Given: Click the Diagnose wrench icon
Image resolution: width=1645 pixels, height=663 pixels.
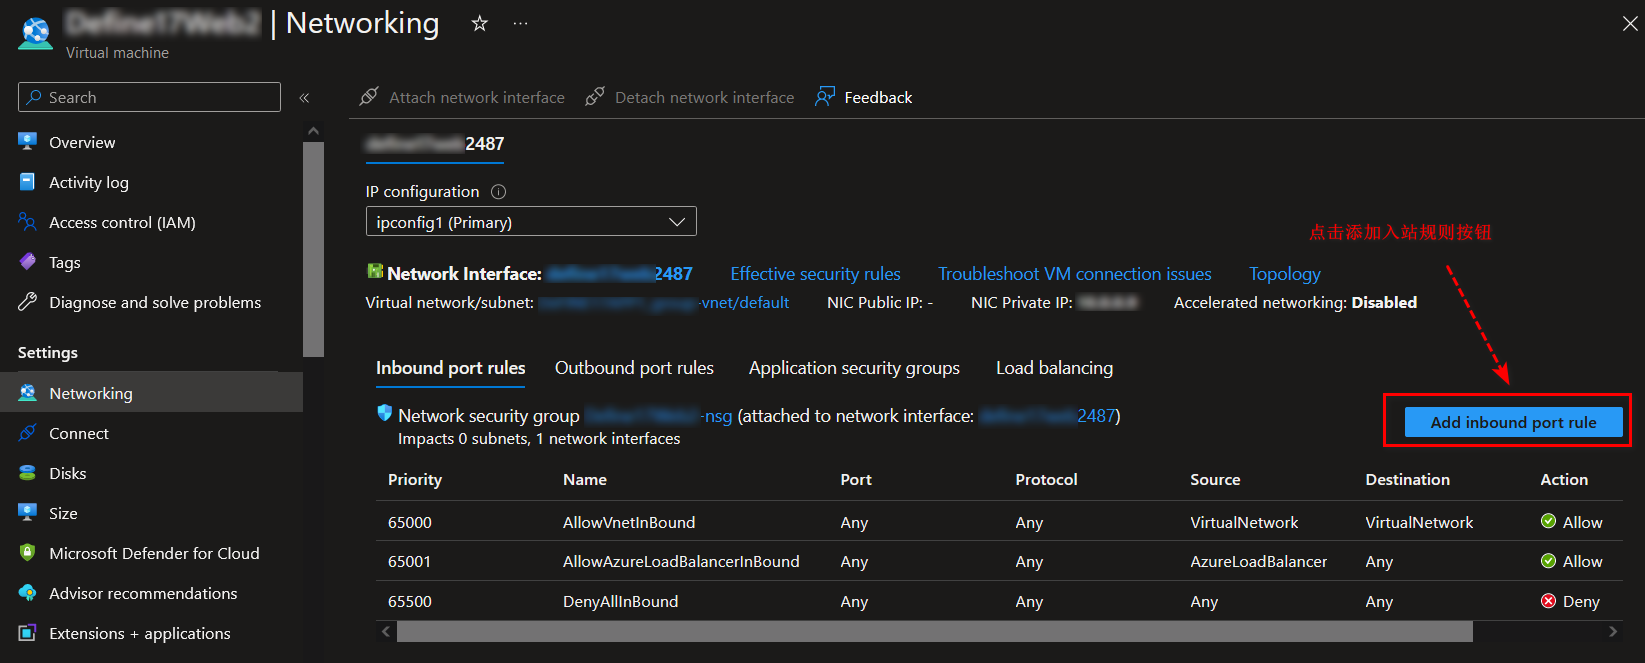Looking at the screenshot, I should (28, 302).
